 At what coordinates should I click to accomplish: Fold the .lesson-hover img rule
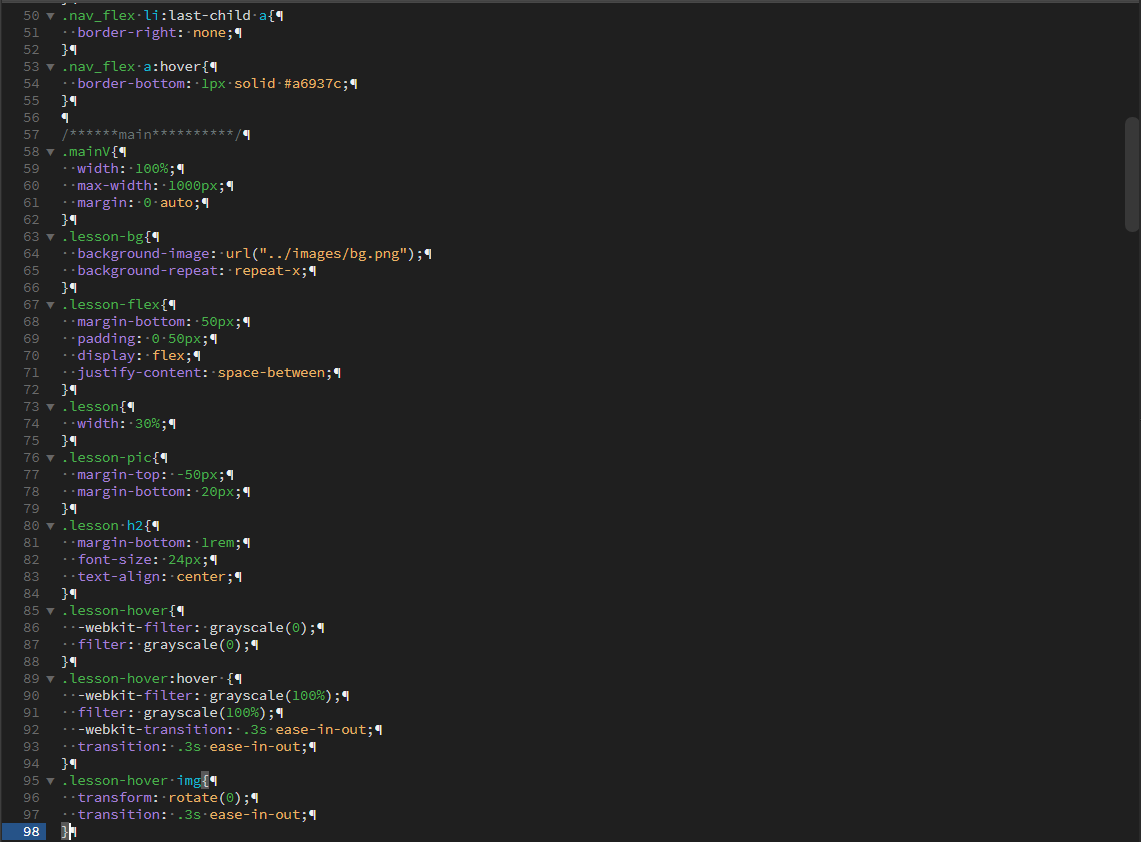[x=50, y=781]
